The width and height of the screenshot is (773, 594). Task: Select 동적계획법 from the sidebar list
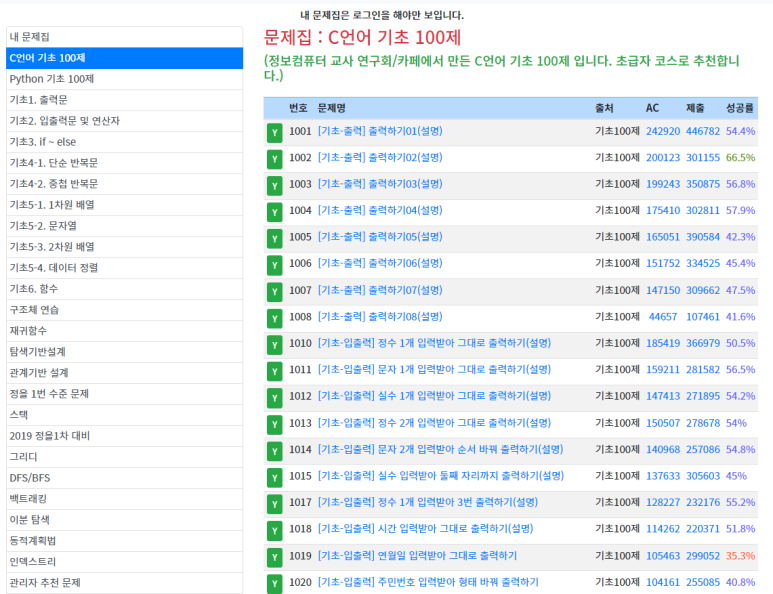pyautogui.click(x=33, y=541)
